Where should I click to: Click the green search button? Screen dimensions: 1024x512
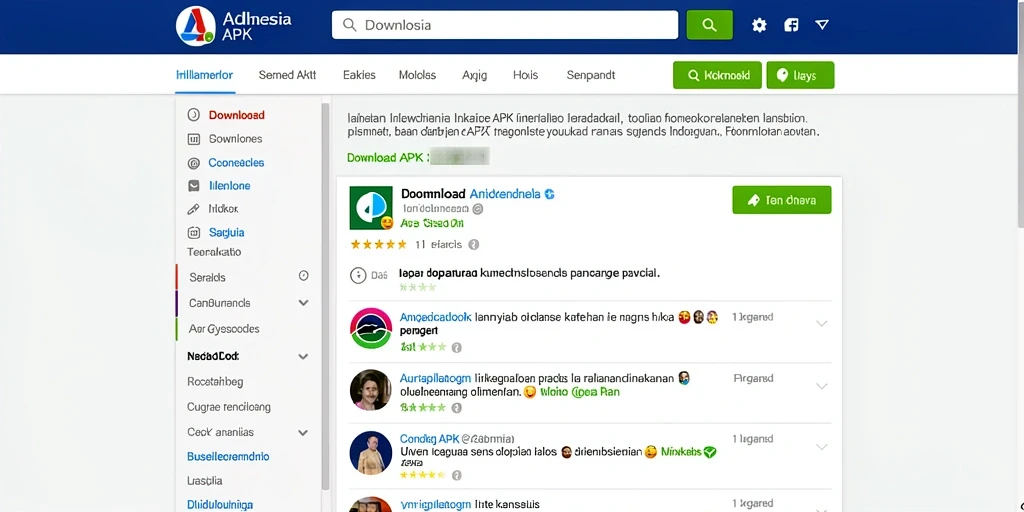click(709, 25)
